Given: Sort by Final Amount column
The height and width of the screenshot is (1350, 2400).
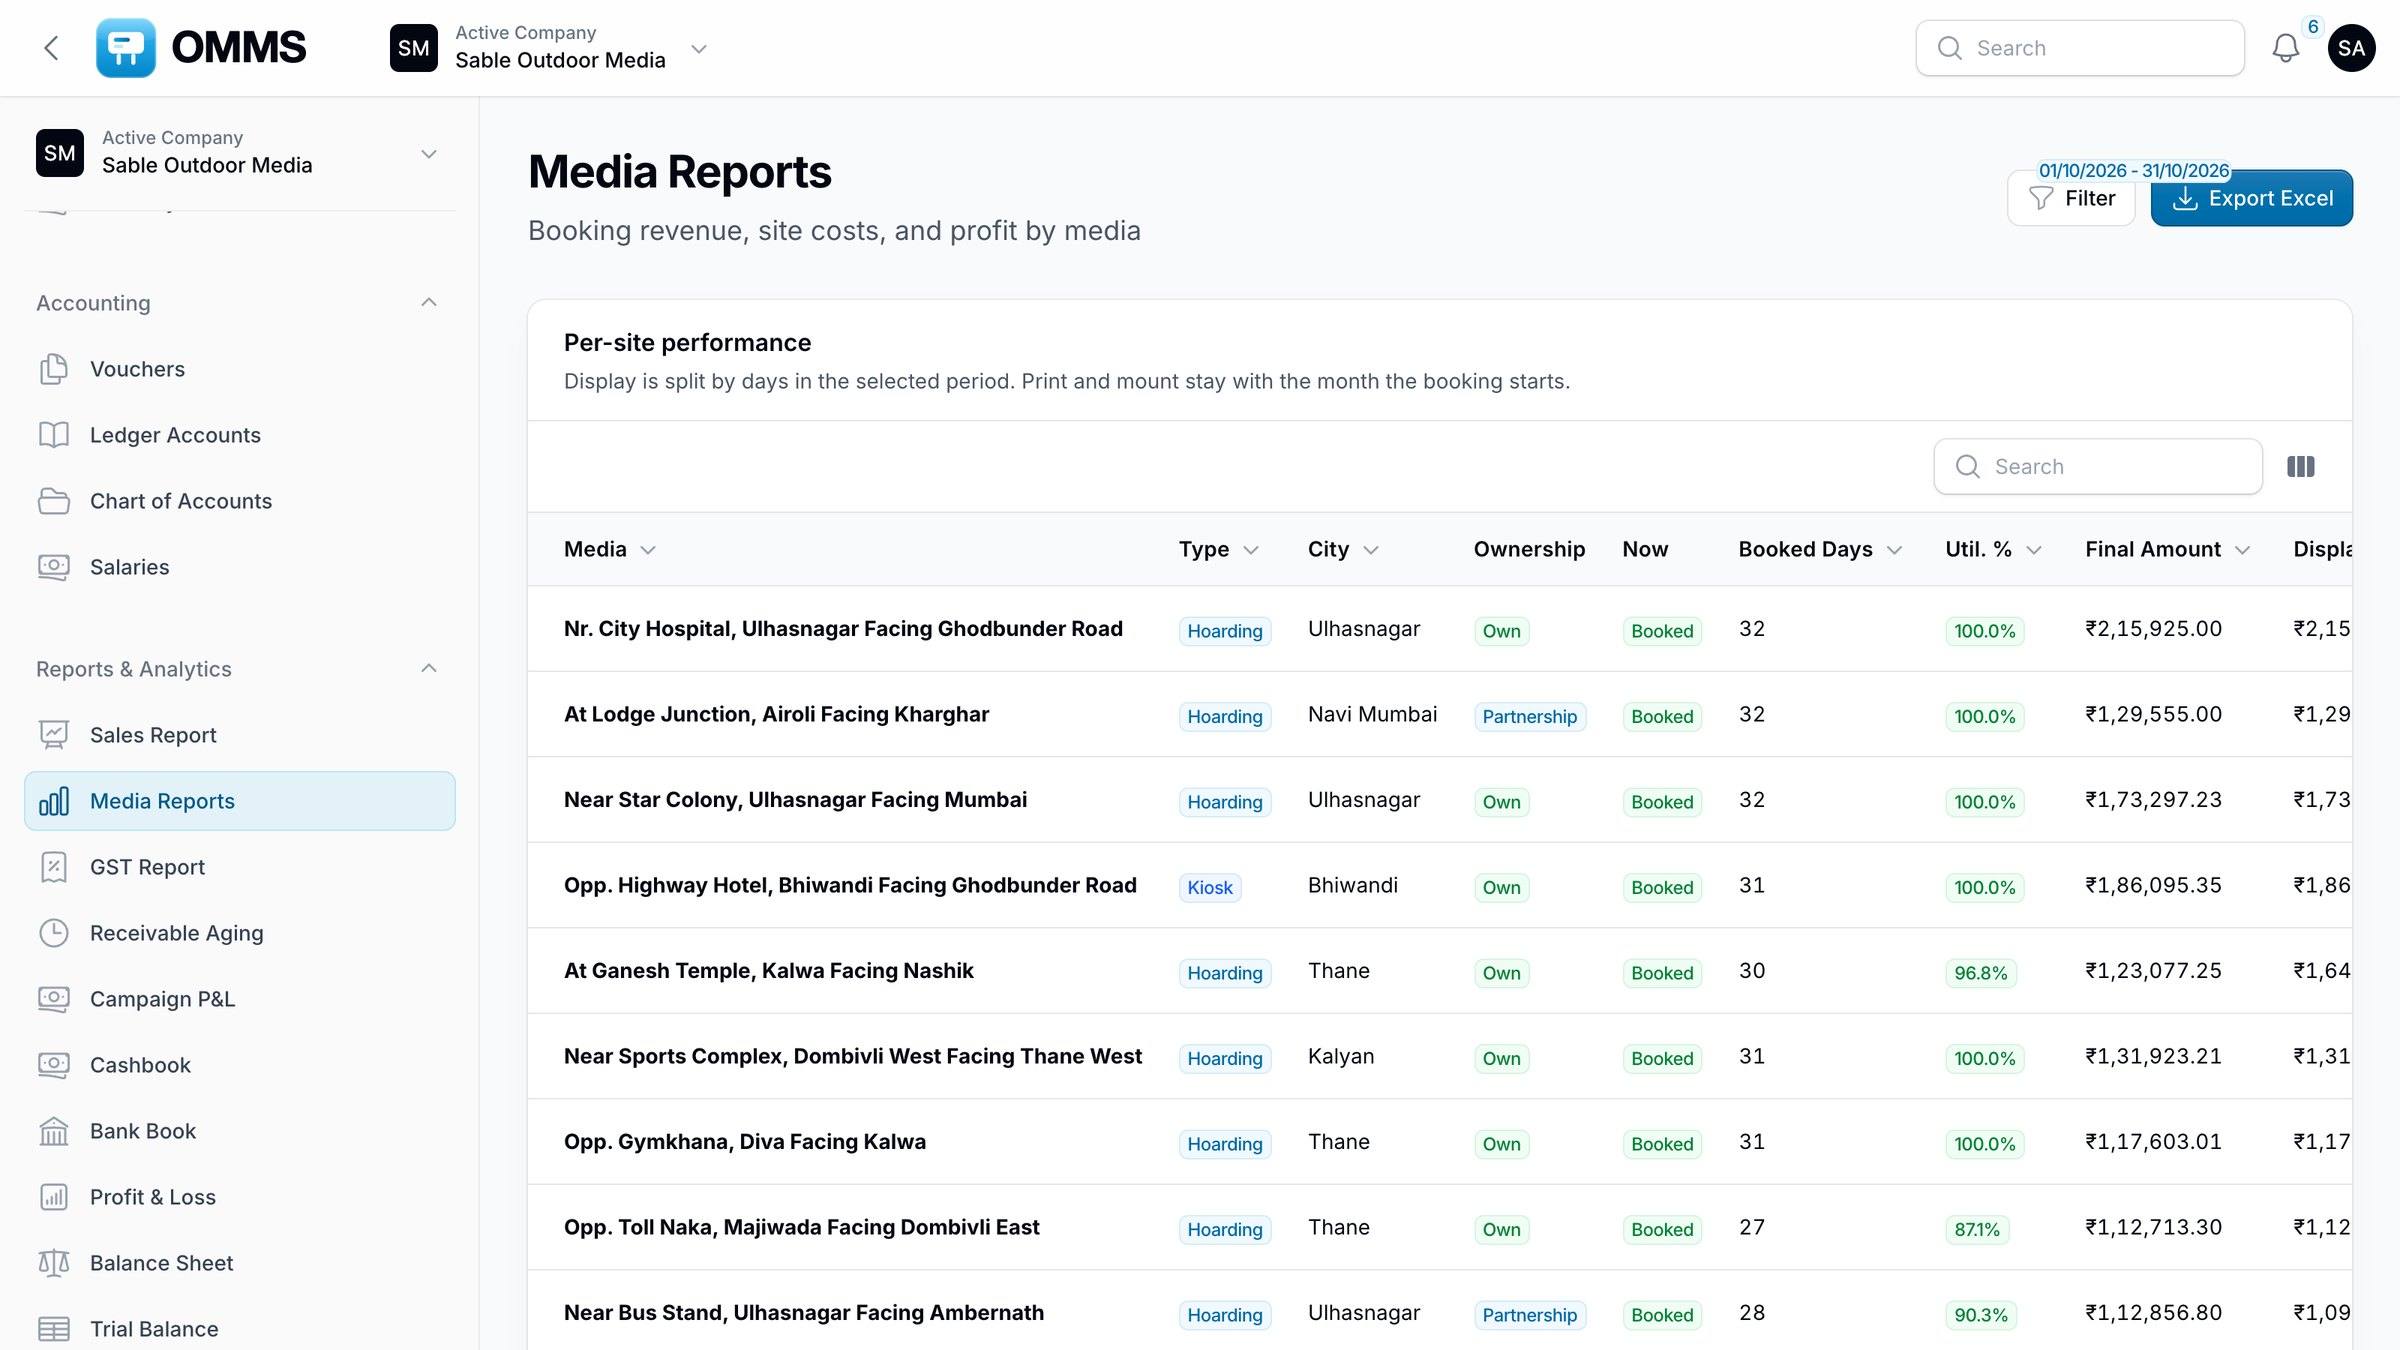Looking at the screenshot, I should 2167,549.
